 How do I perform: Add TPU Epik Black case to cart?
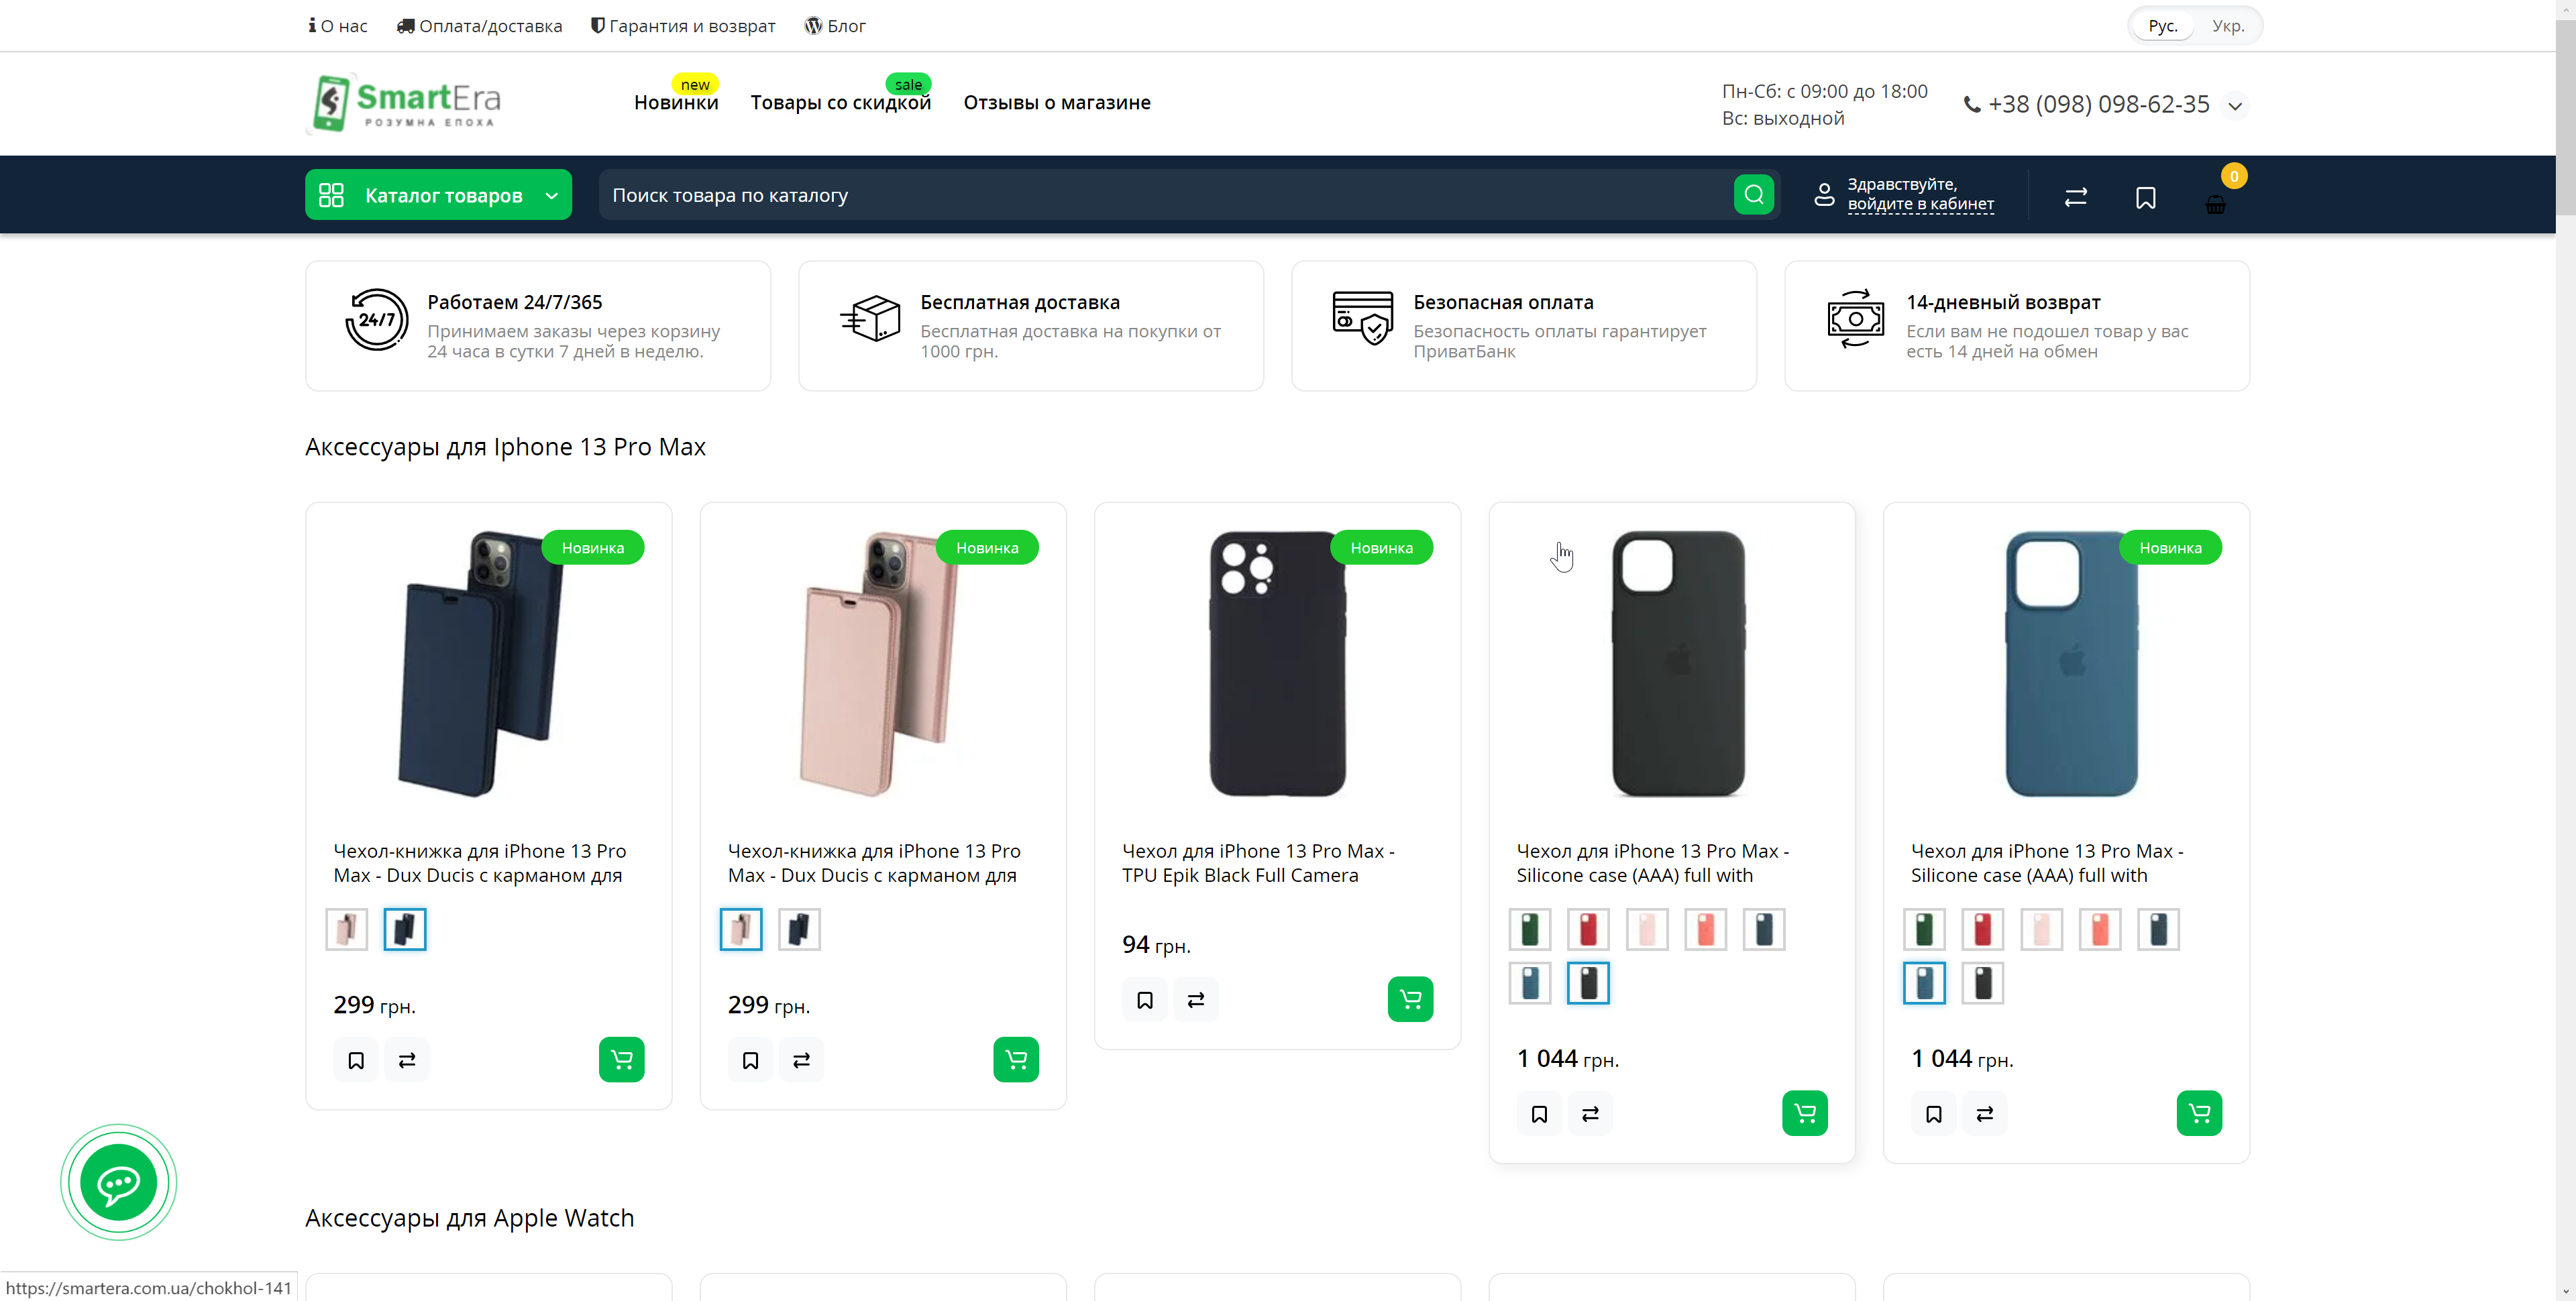(1410, 999)
